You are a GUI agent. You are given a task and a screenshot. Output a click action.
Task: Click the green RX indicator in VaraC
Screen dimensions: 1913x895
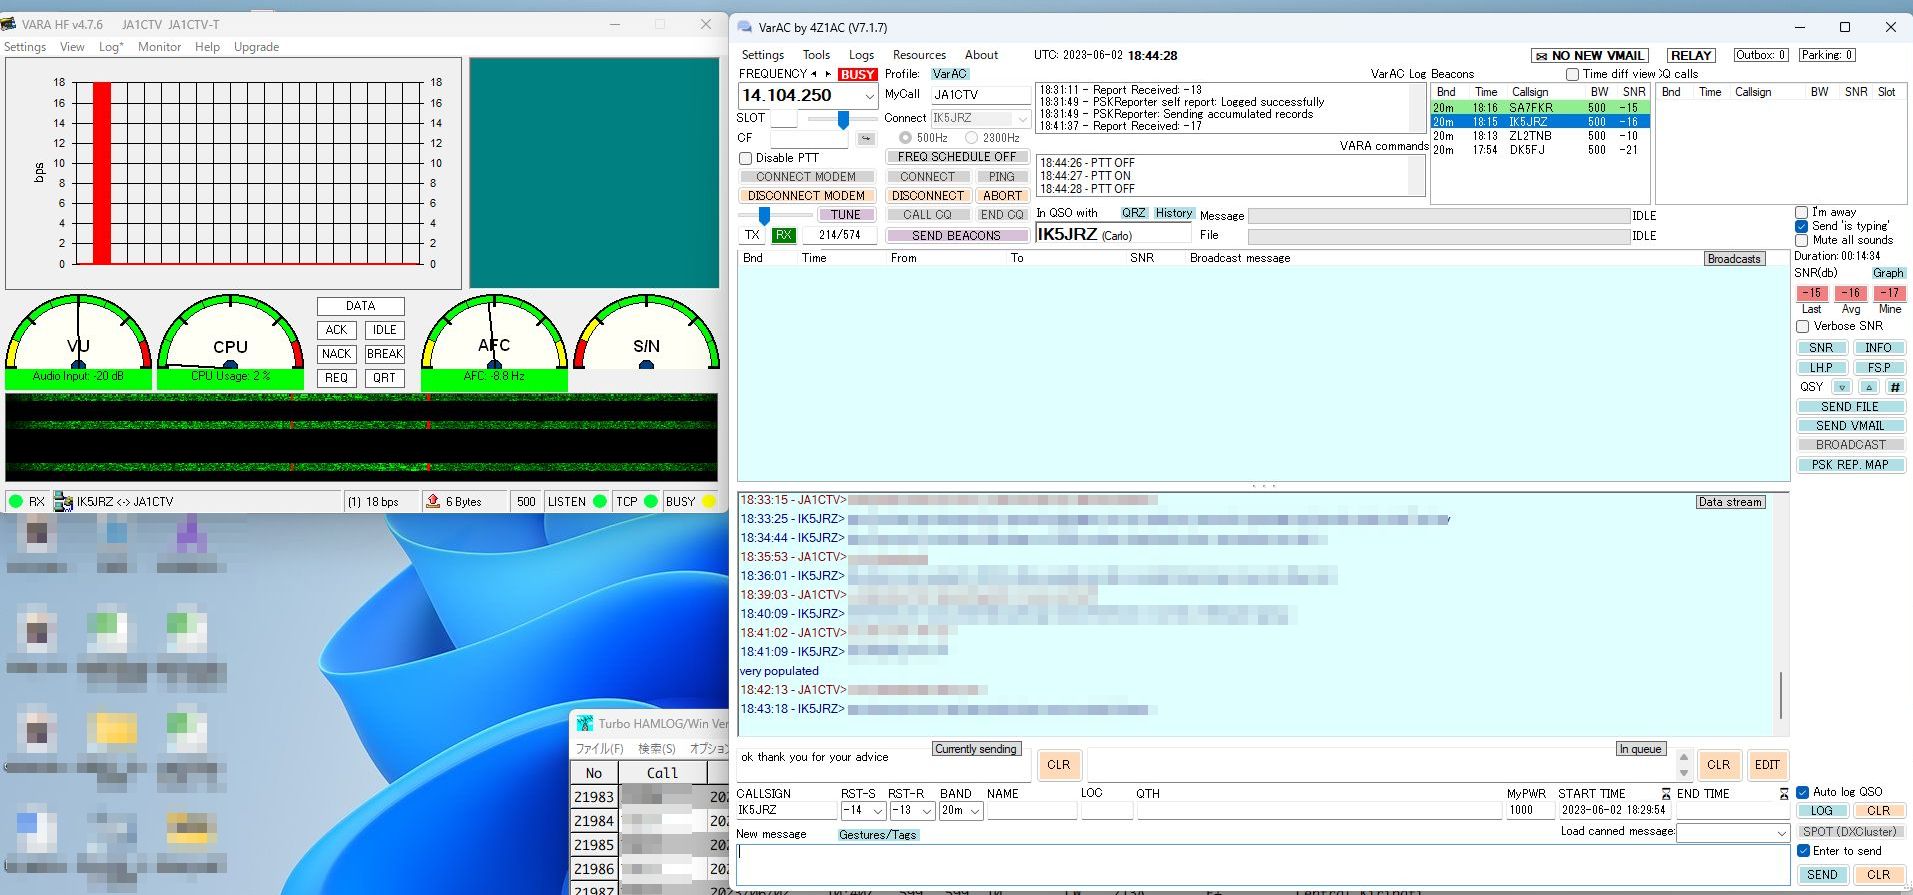(x=784, y=235)
